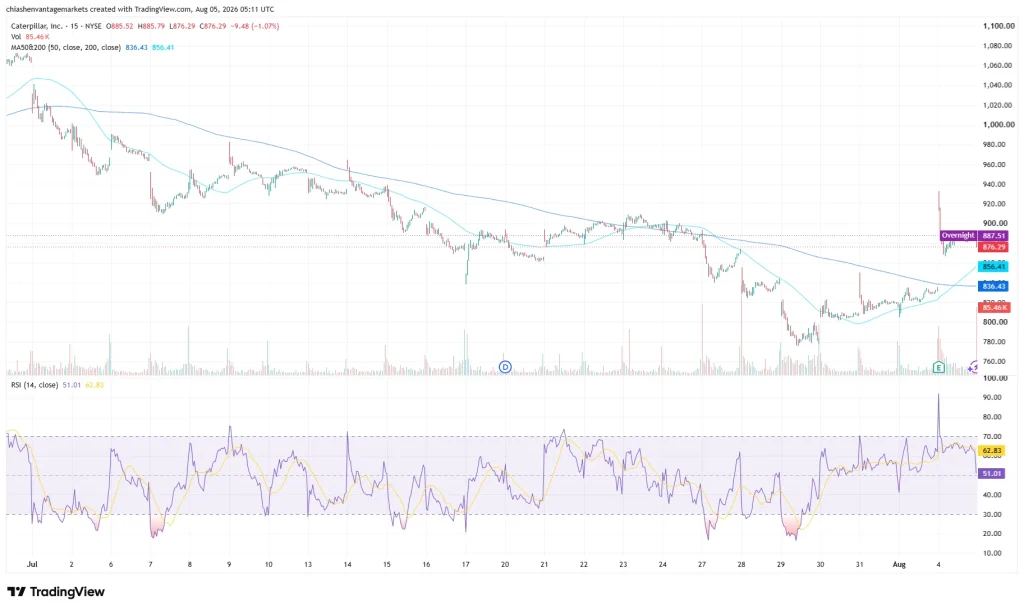The image size is (1024, 610).
Task: Click the H885.79 high value
Action: 152,26
